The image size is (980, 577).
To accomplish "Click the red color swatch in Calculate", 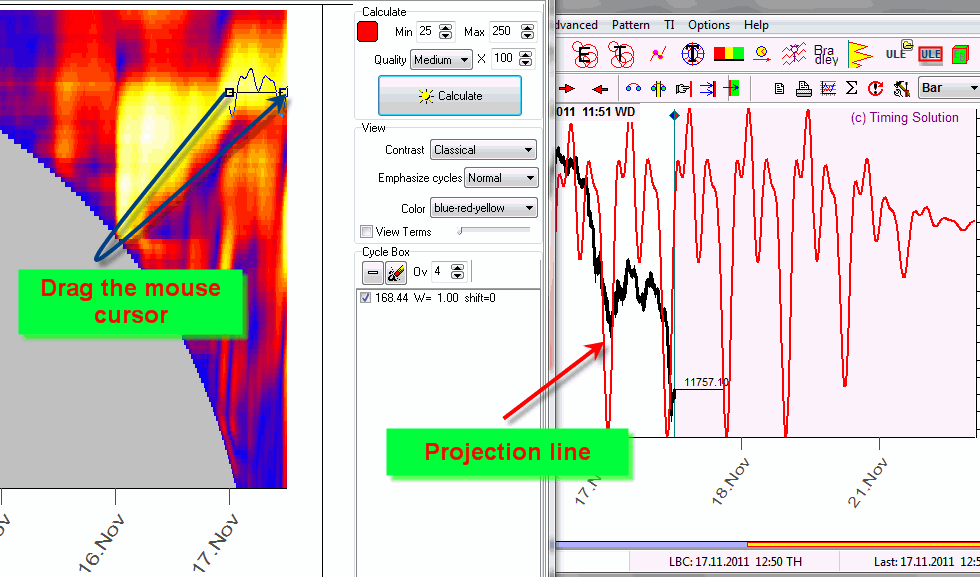I will [x=367, y=32].
